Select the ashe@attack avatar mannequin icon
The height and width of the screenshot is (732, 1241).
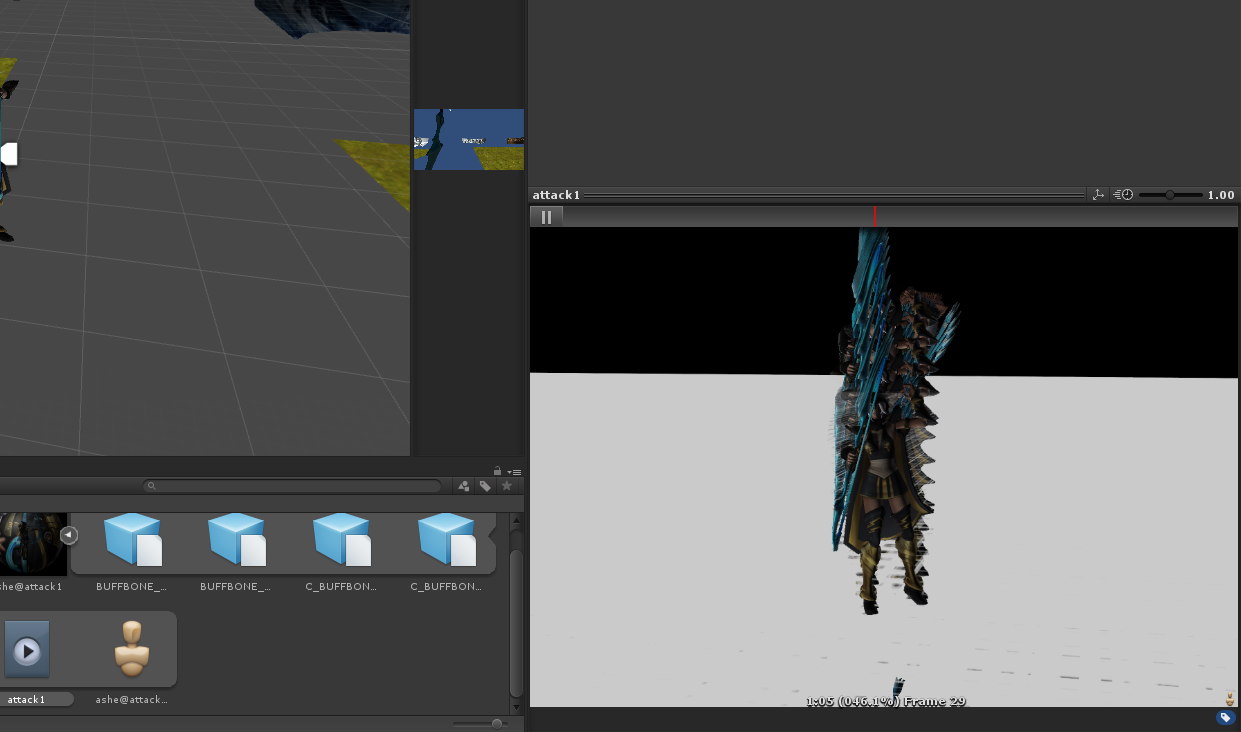(132, 650)
